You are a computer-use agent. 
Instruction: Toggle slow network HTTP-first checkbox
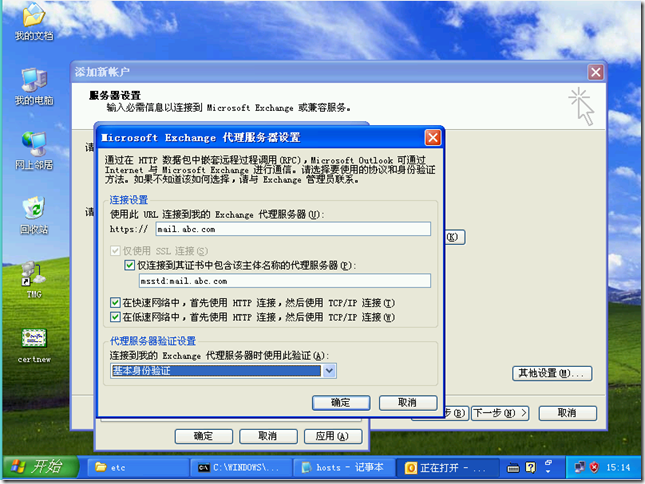(x=115, y=317)
